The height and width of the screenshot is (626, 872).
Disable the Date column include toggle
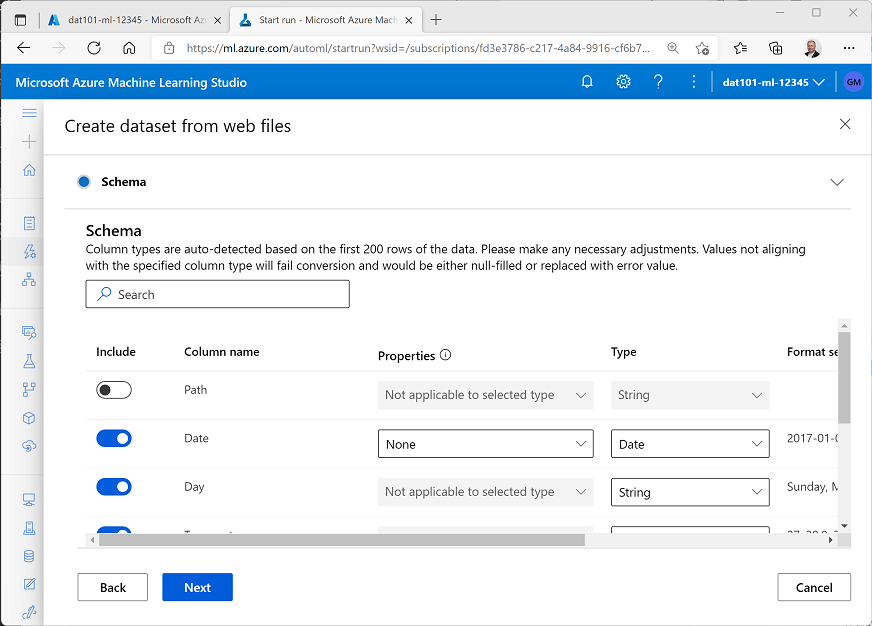114,438
